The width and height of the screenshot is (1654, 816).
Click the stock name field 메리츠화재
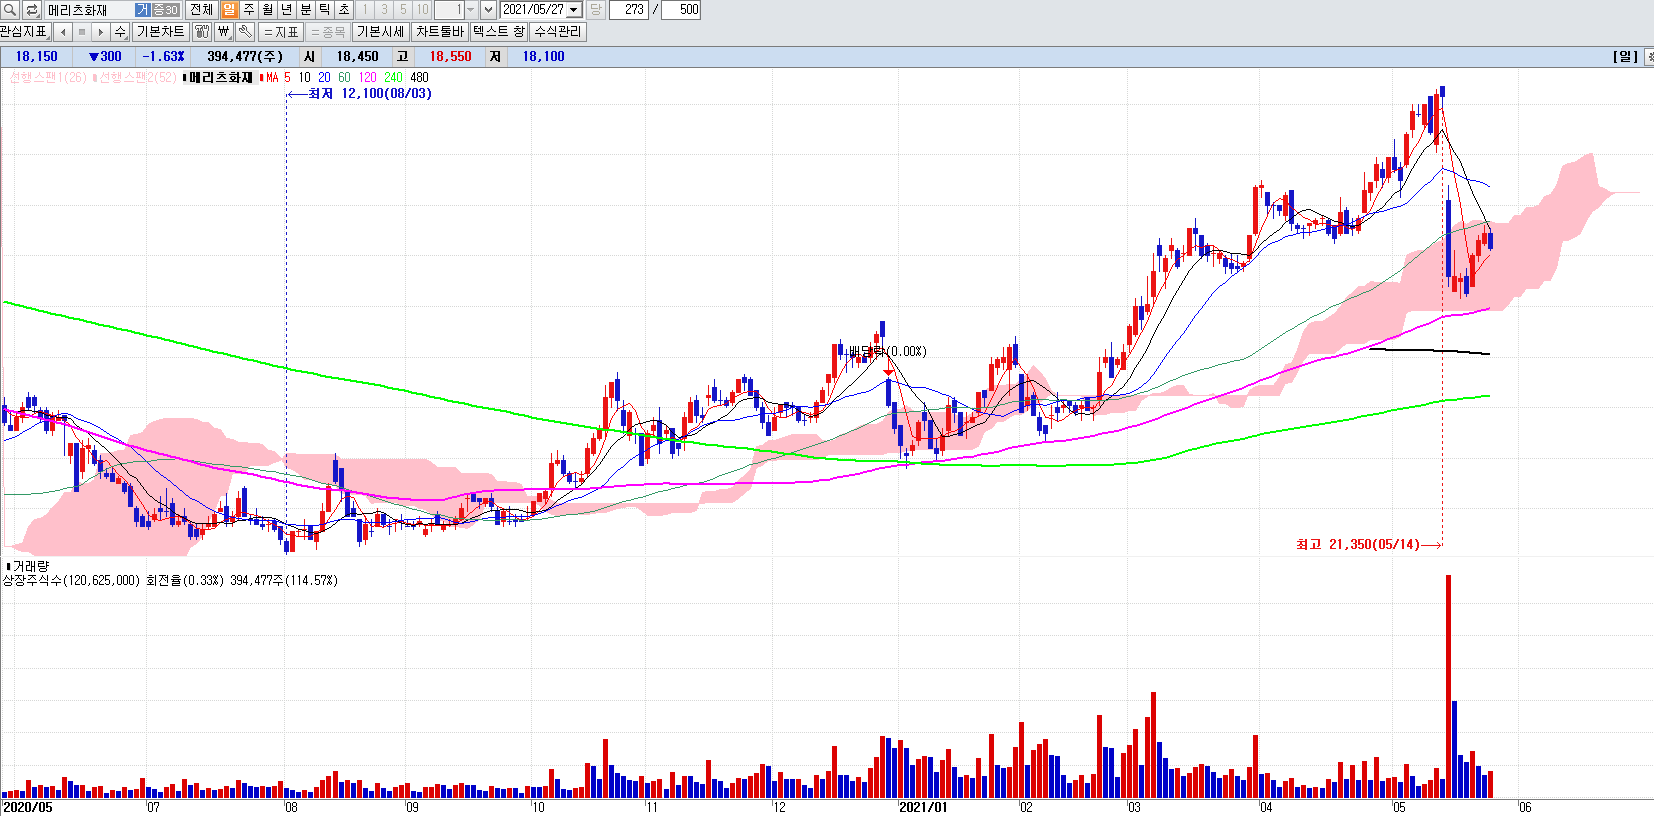tap(88, 10)
